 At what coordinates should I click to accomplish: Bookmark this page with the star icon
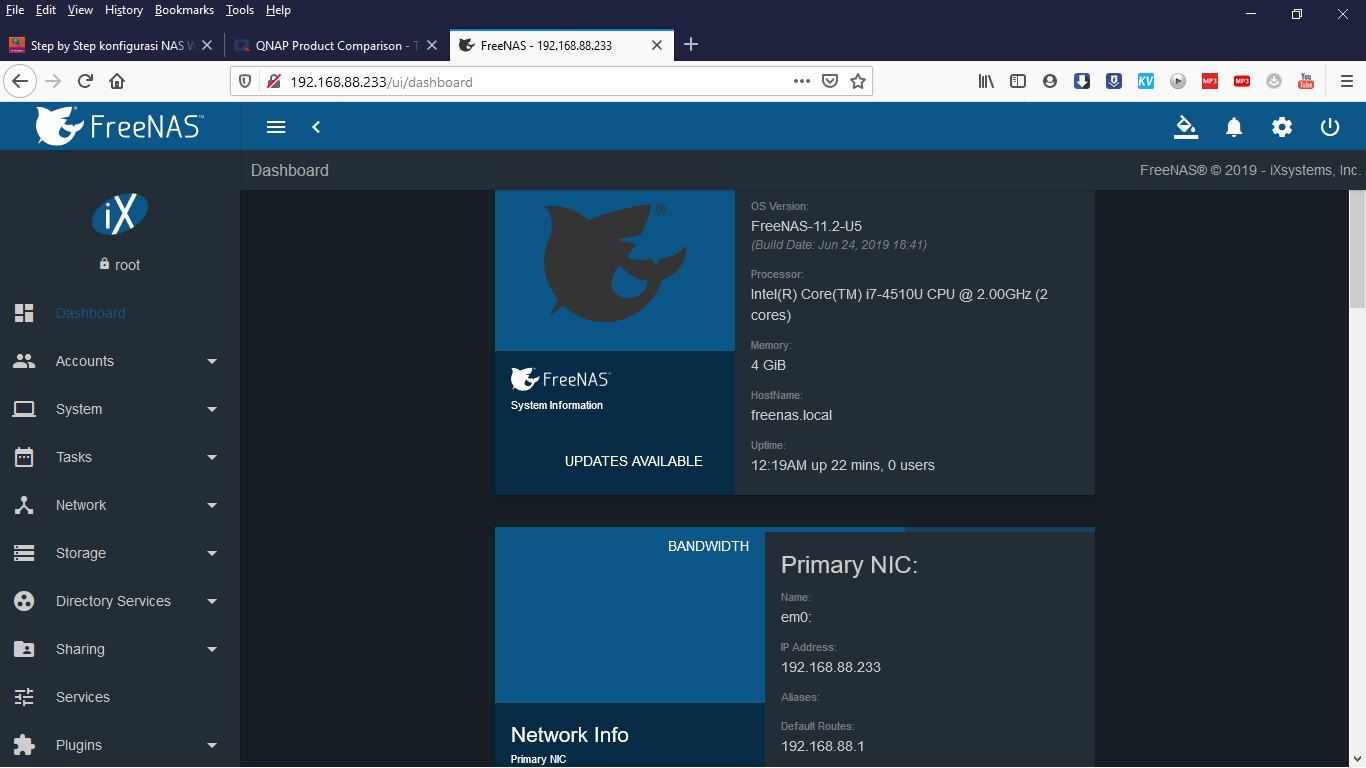click(x=858, y=81)
